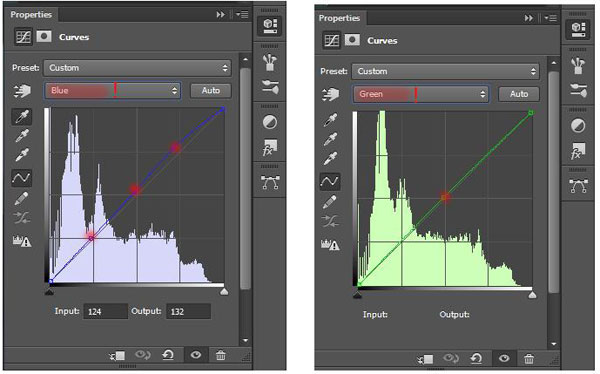Viewport: 600px width, 374px height.
Task: Click Auto button in Green curves panel
Action: click(x=519, y=94)
